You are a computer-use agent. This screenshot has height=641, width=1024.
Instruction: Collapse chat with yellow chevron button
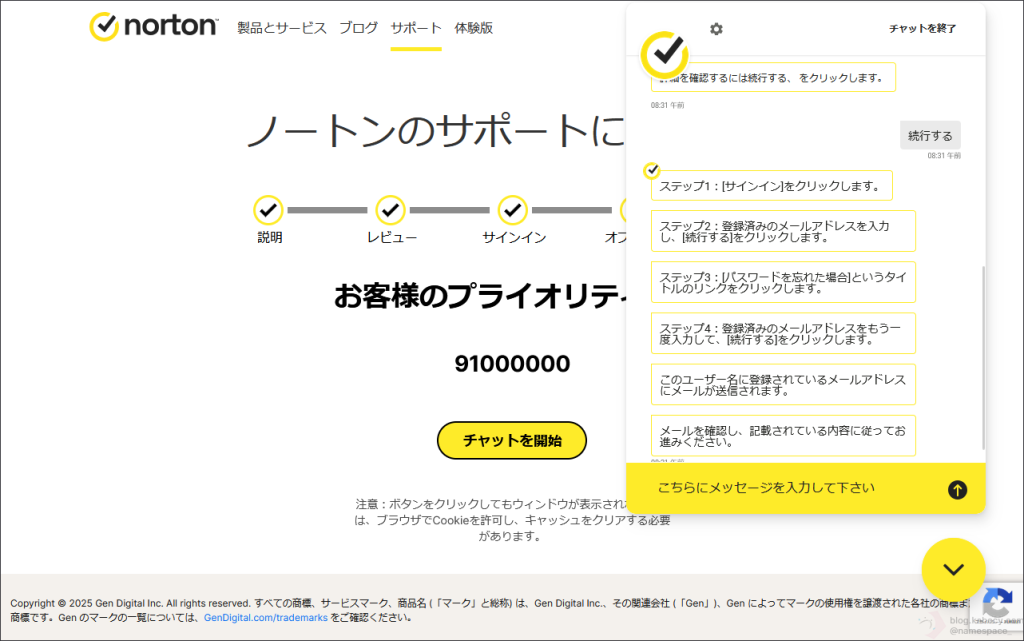tap(953, 570)
